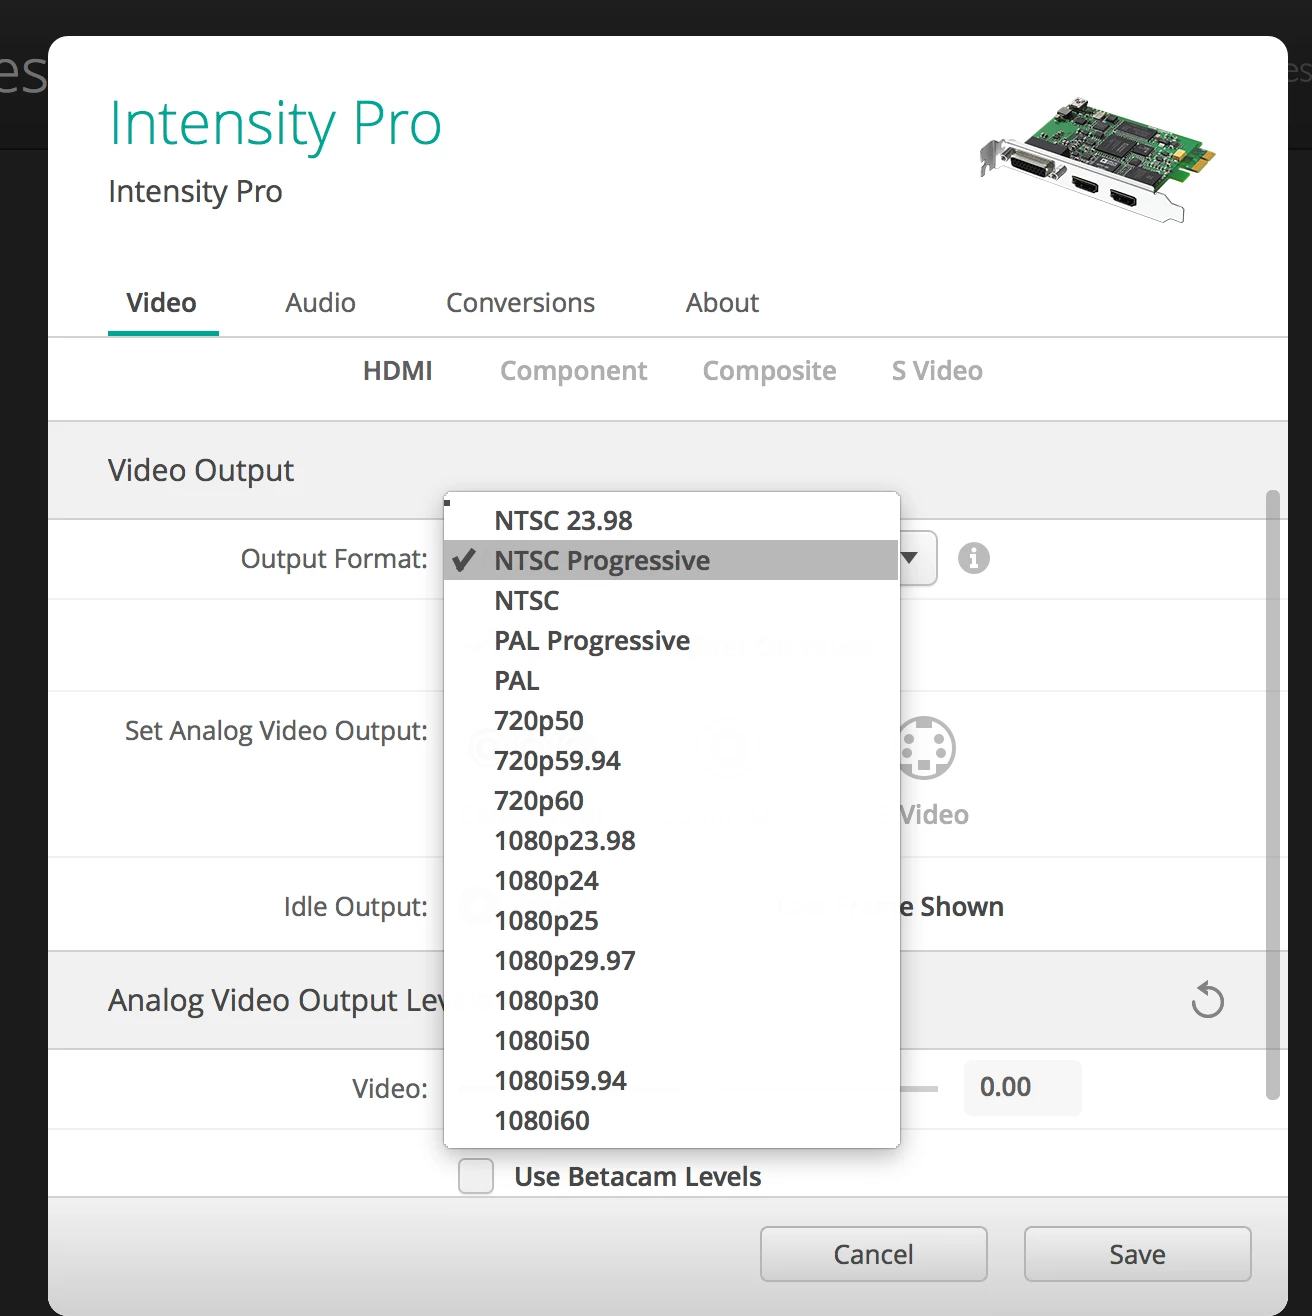Image resolution: width=1312 pixels, height=1316 pixels.
Task: Select the HDMI input sub-tab
Action: pos(397,371)
